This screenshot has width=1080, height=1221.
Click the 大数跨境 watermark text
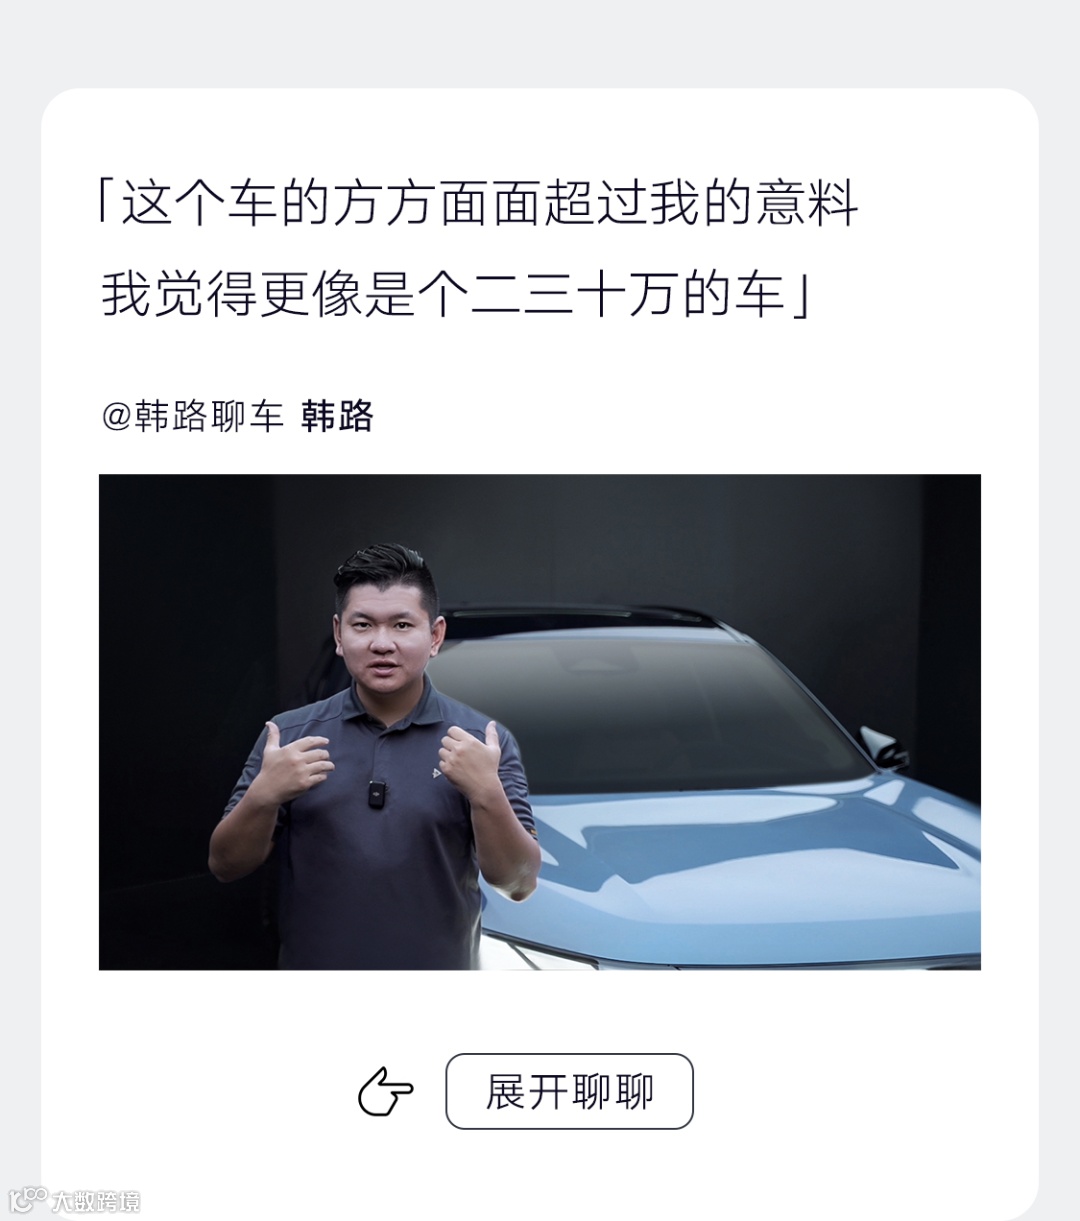(x=96, y=1200)
